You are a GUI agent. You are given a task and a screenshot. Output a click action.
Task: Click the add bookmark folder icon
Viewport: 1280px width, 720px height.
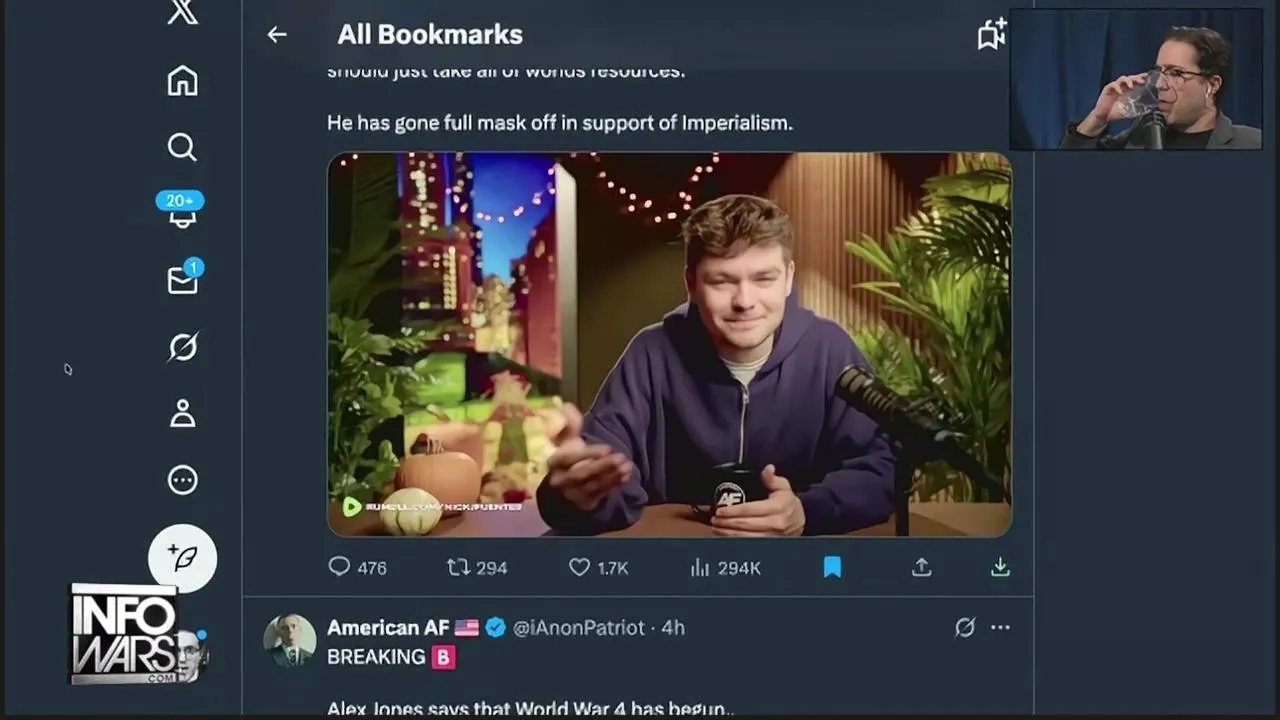991,34
